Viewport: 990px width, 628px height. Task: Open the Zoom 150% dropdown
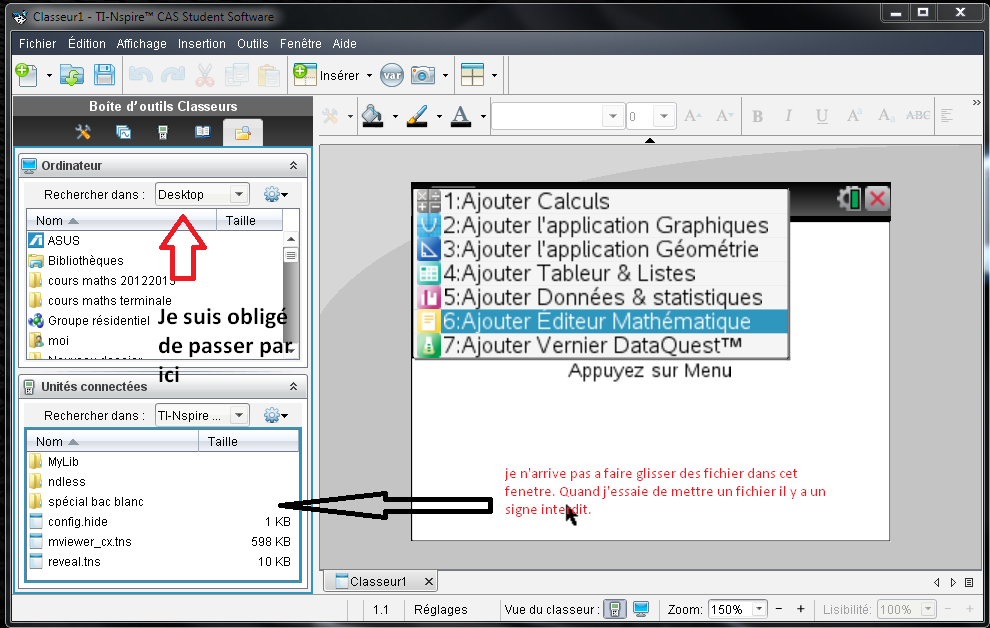pos(759,609)
